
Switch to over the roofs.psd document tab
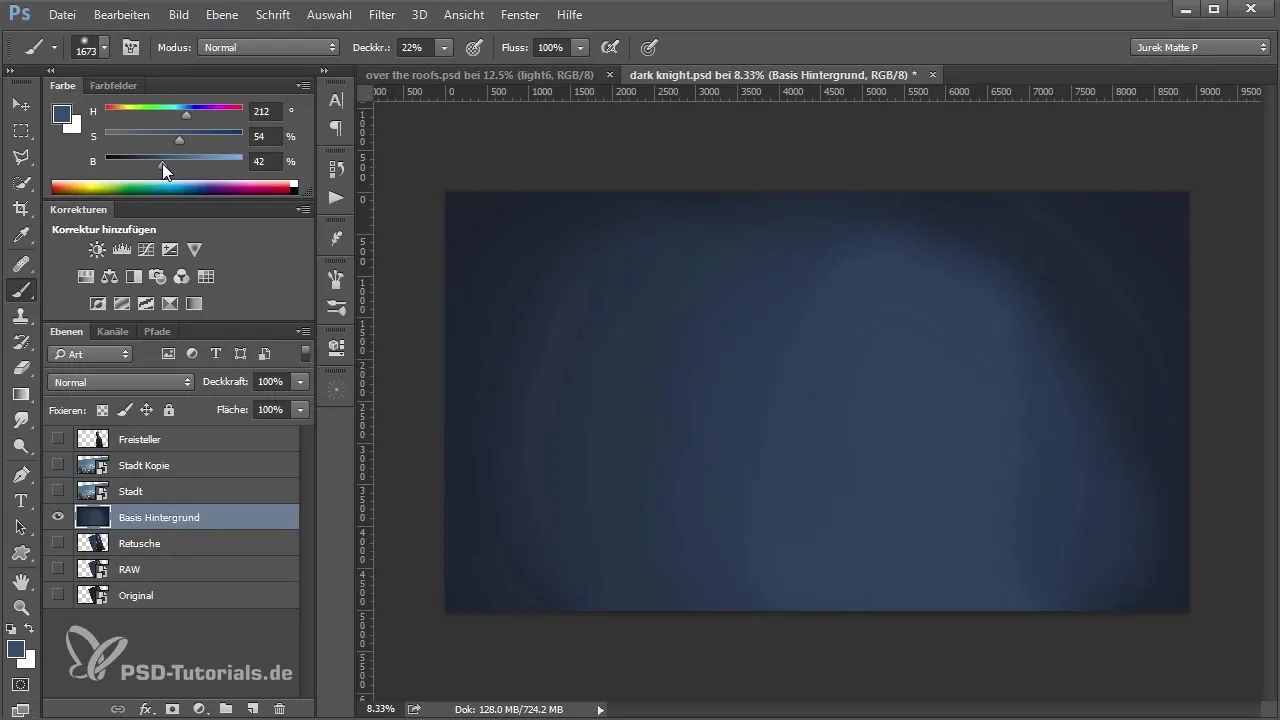(x=480, y=75)
